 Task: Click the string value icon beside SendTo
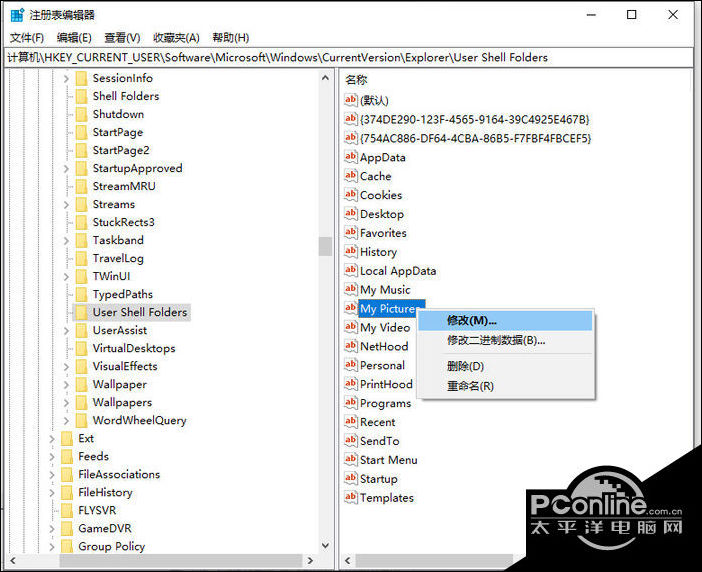coord(351,441)
